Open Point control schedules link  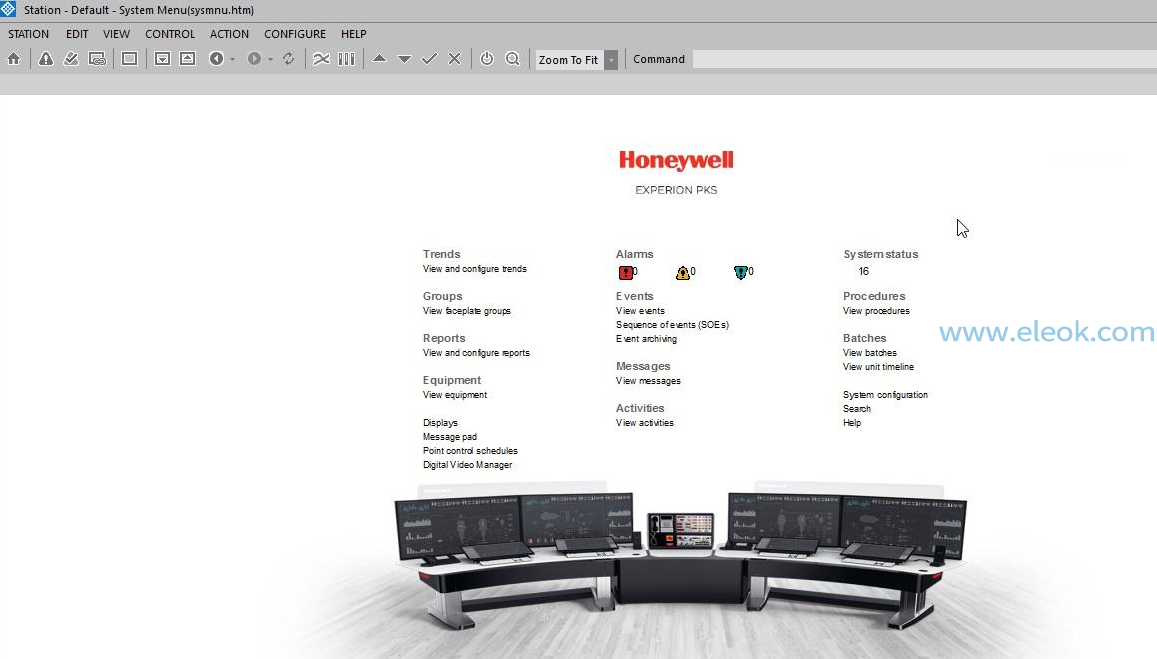tap(470, 451)
